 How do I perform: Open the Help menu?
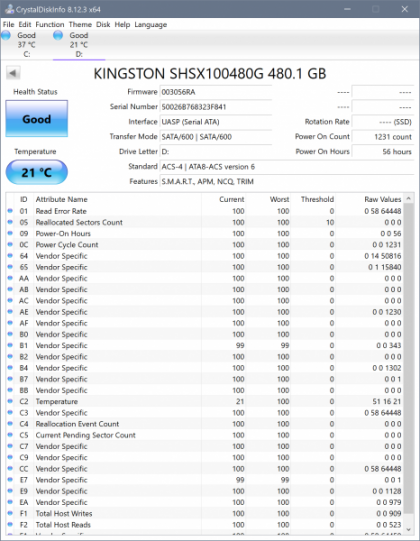coord(122,24)
